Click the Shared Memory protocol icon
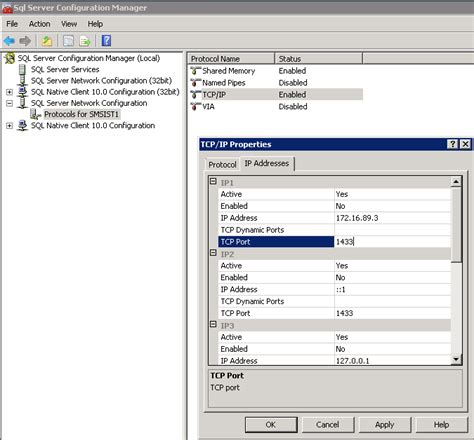Screen dimensions: 474x440 (196, 71)
